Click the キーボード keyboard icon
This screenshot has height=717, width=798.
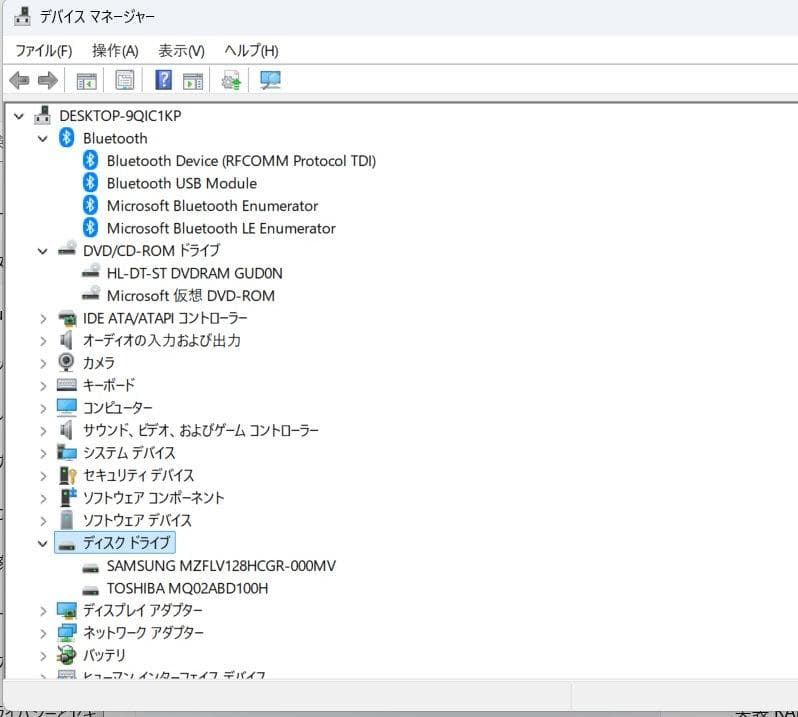tap(67, 385)
